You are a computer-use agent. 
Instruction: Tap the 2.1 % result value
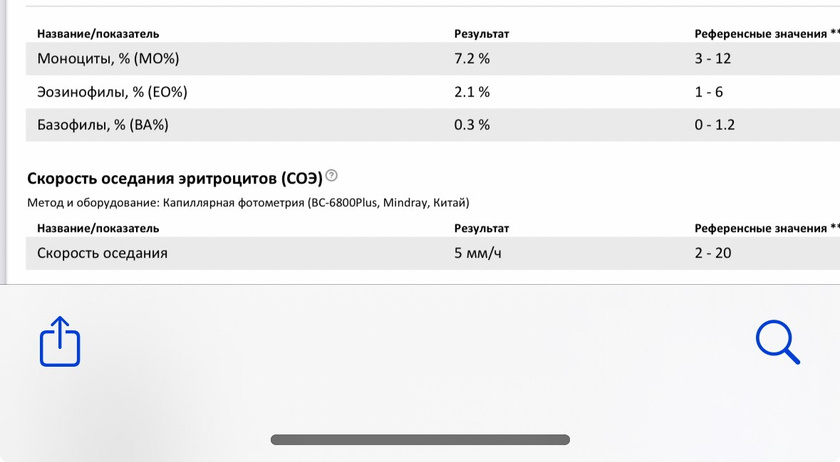point(472,92)
